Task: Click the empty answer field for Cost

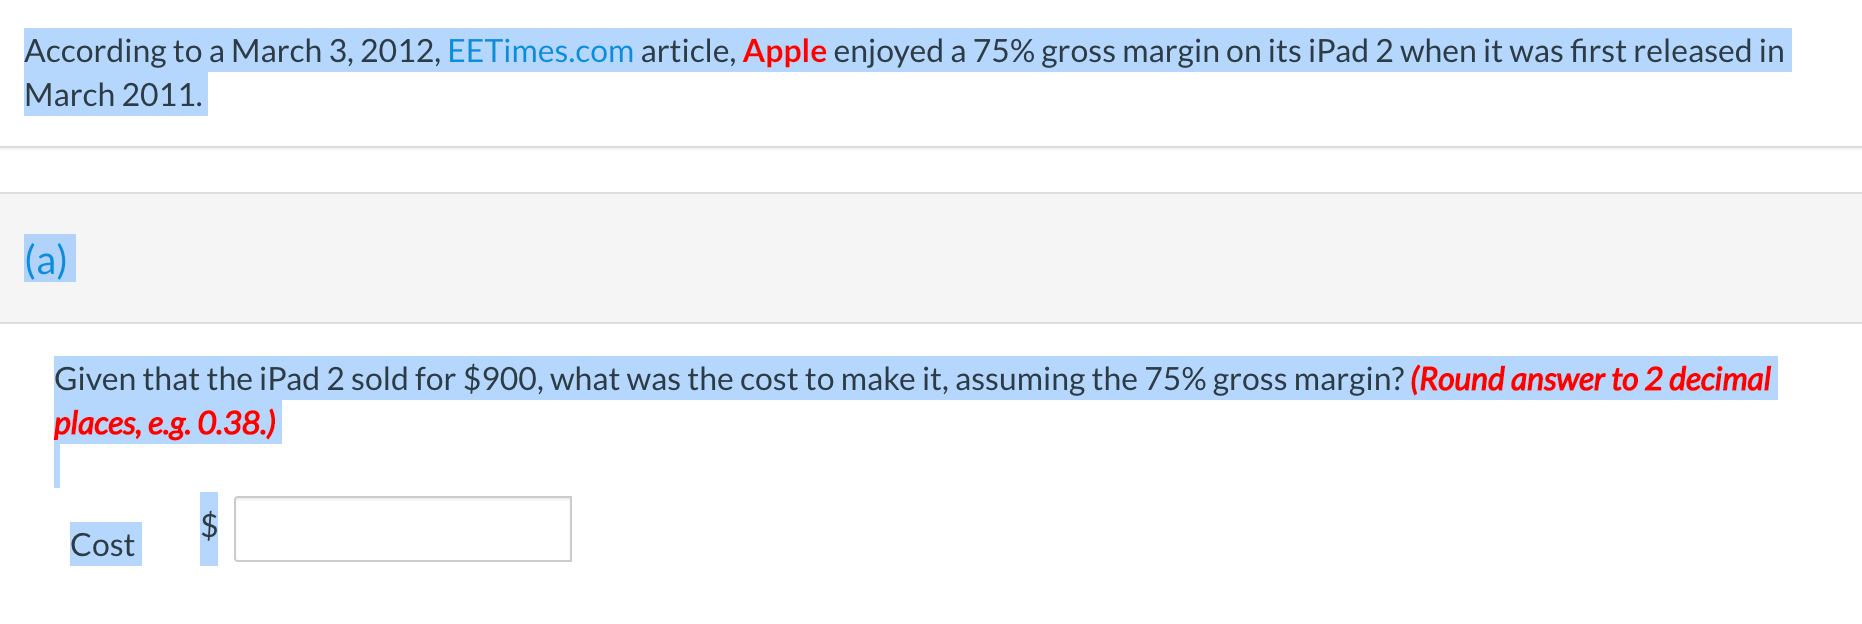Action: tap(402, 528)
